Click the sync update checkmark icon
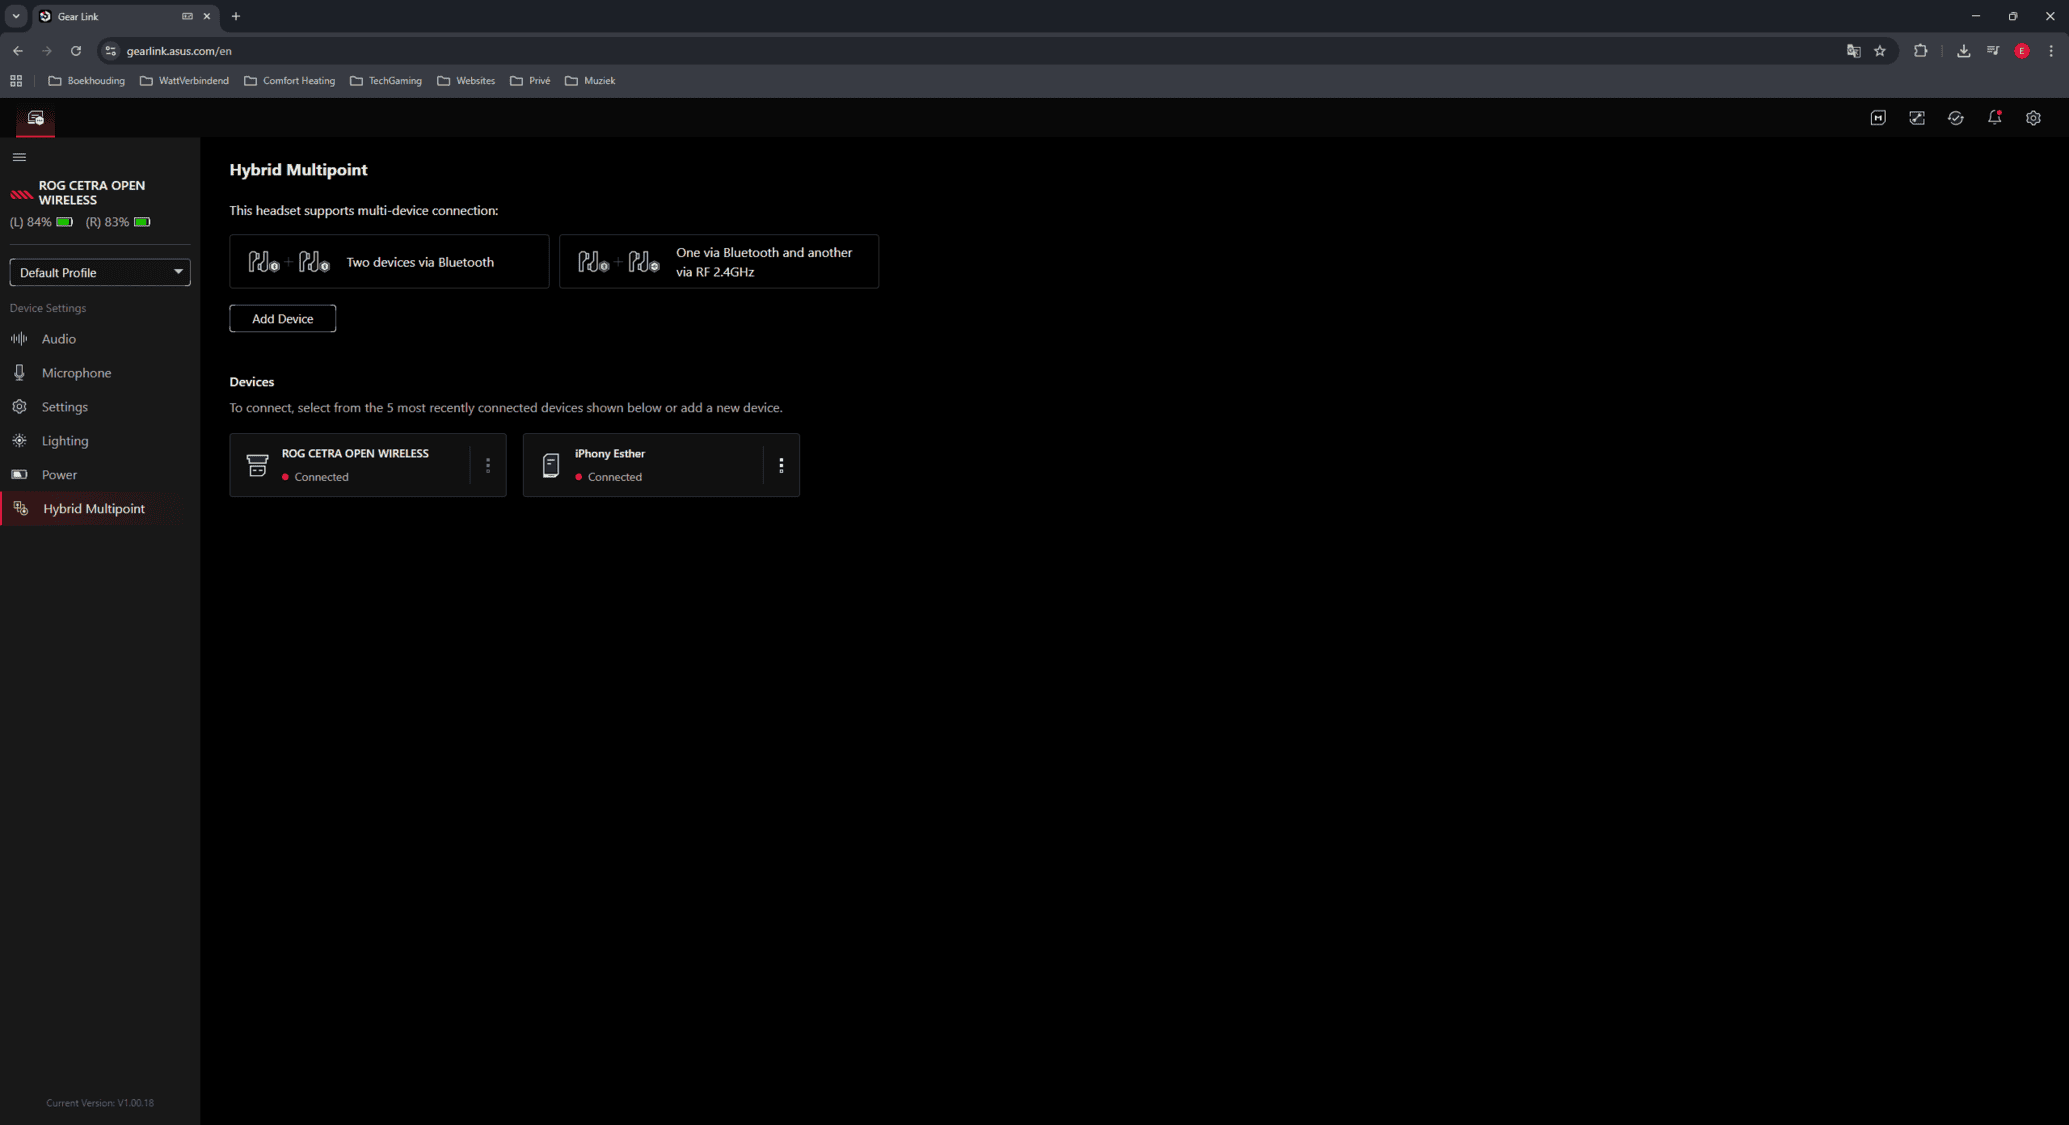 click(1955, 118)
